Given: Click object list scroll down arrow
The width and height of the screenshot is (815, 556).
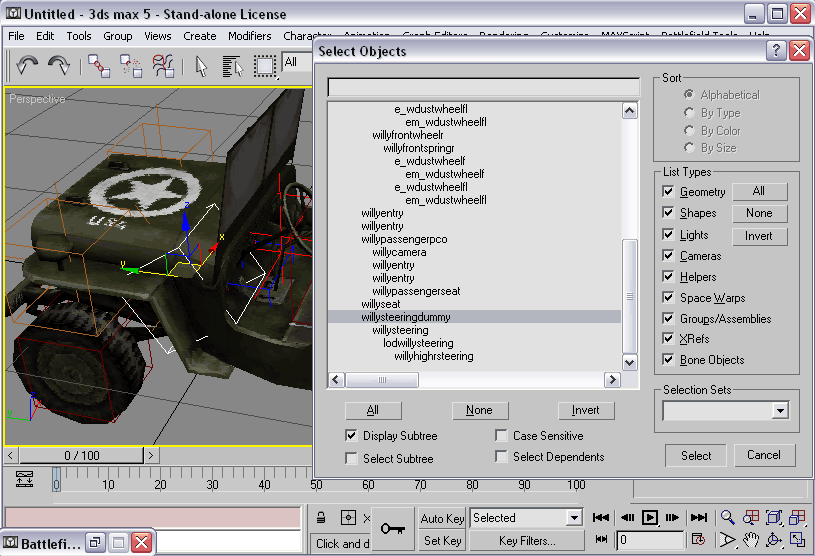Looking at the screenshot, I should click(x=629, y=362).
